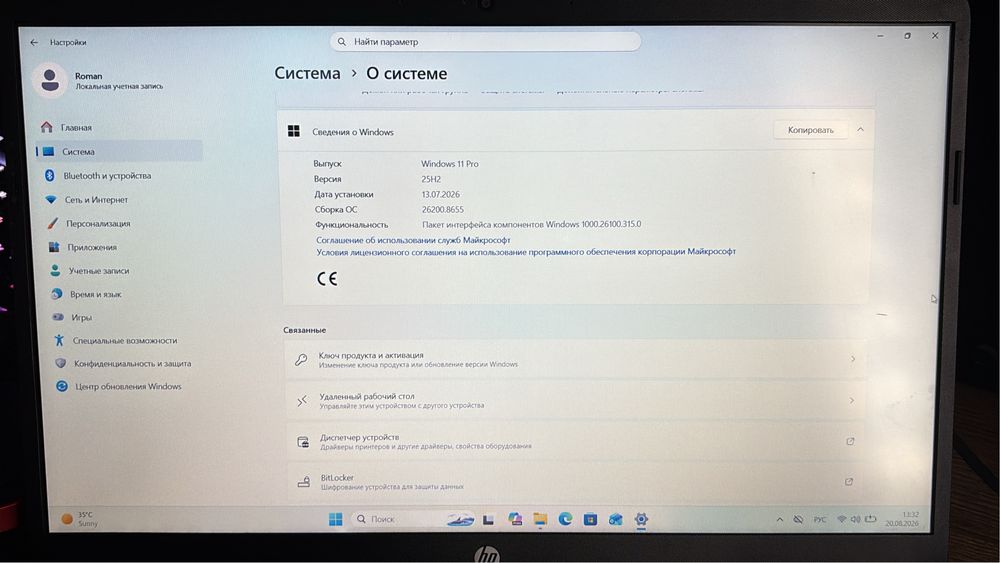This screenshot has height=563, width=1000.
Task: Open Удаленный рабочий стол
Action: tap(575, 400)
